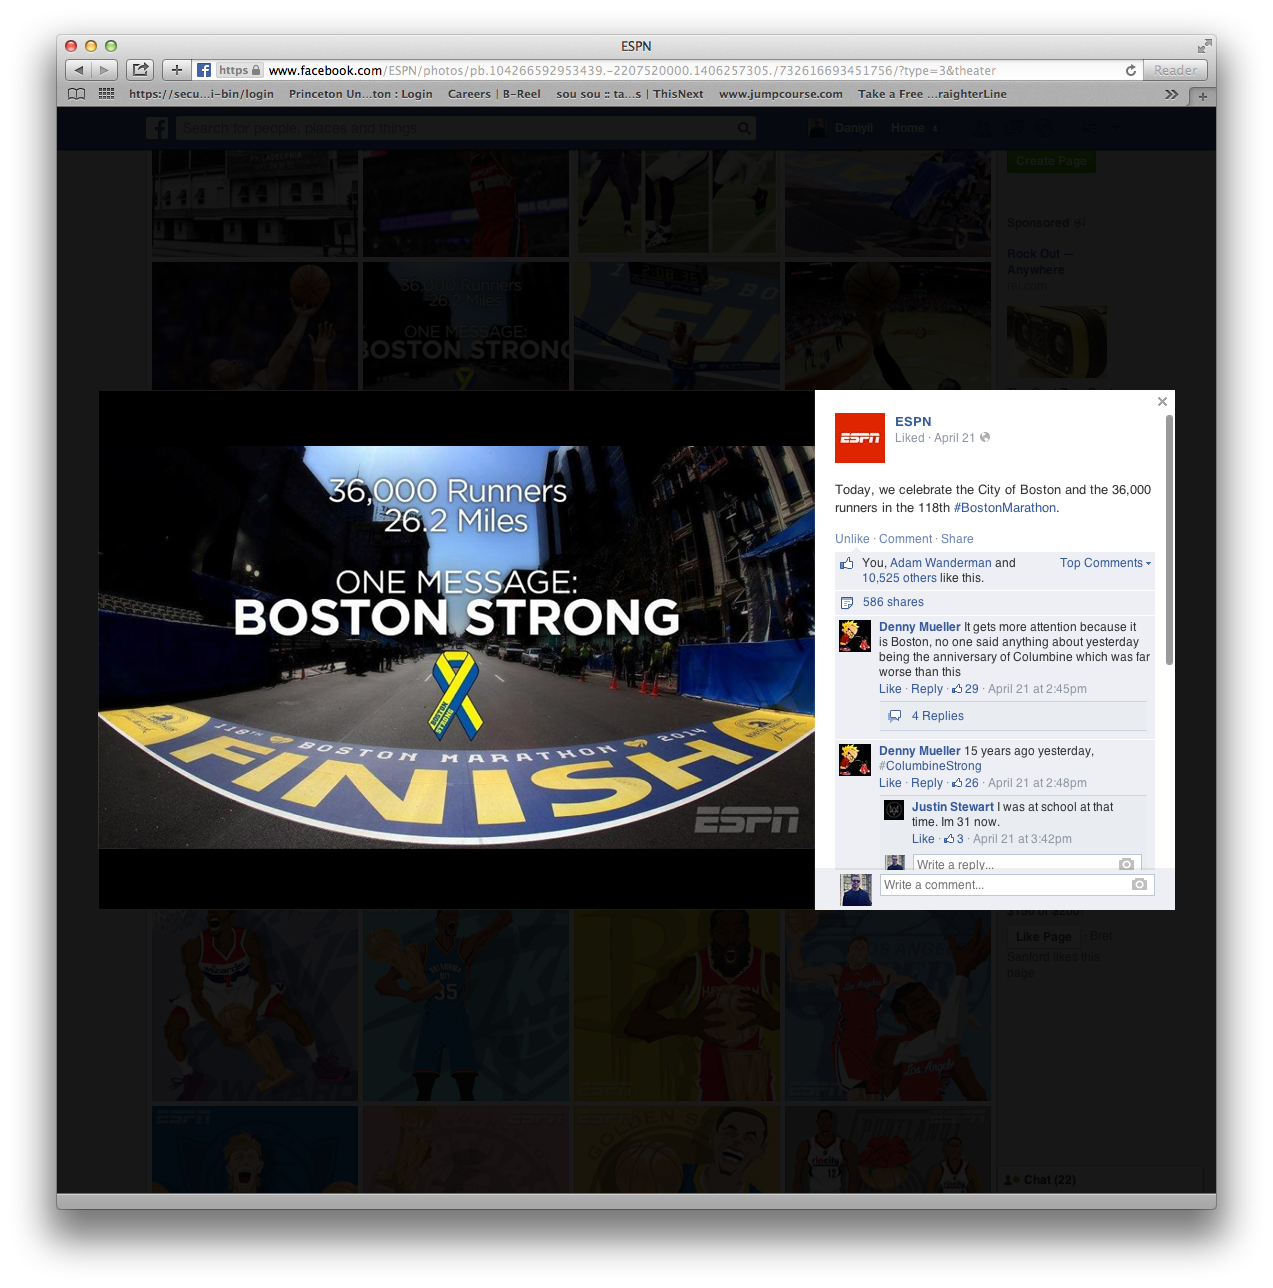Show more bookmarks with the double-chevron
The height and width of the screenshot is (1288, 1273).
click(x=1171, y=94)
